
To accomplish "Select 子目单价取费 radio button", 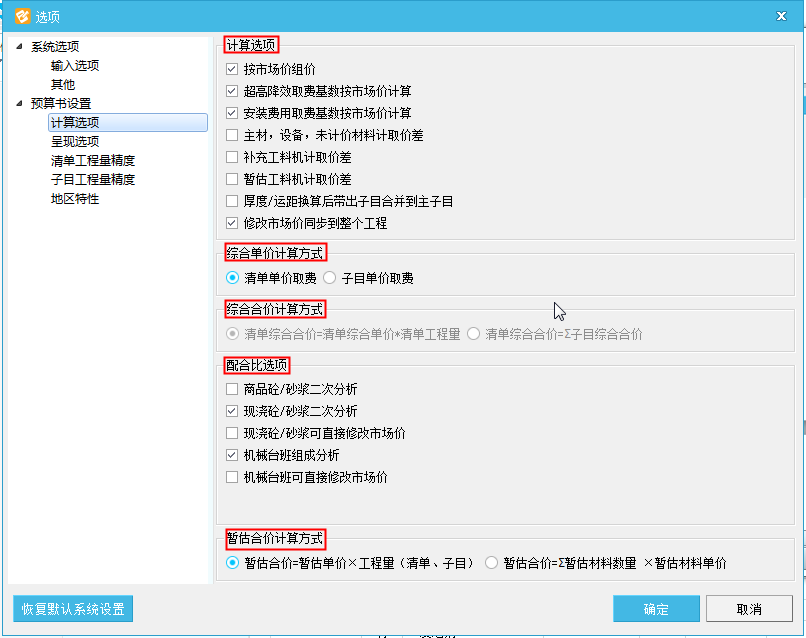I will coord(330,279).
